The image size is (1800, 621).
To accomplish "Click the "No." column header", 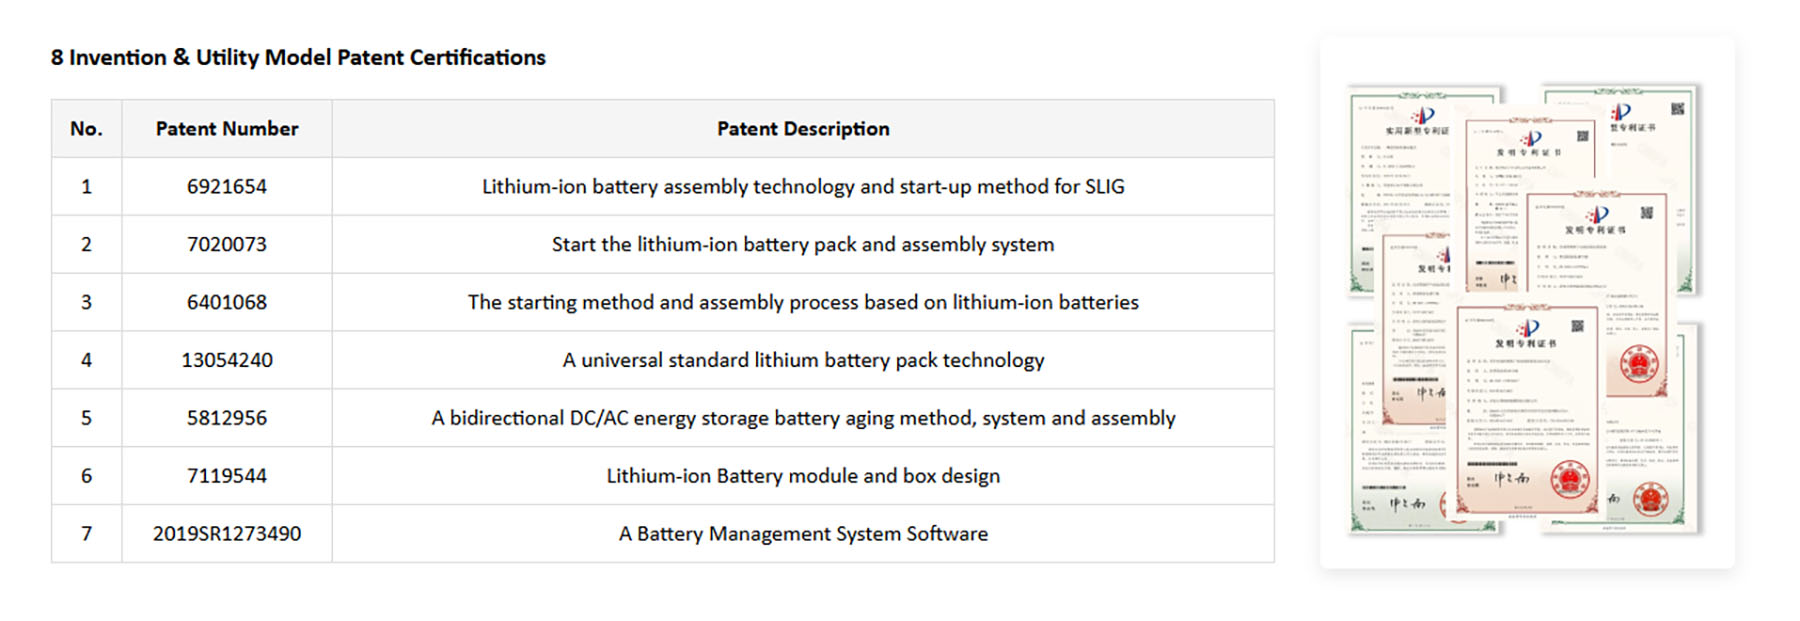I will (x=86, y=129).
